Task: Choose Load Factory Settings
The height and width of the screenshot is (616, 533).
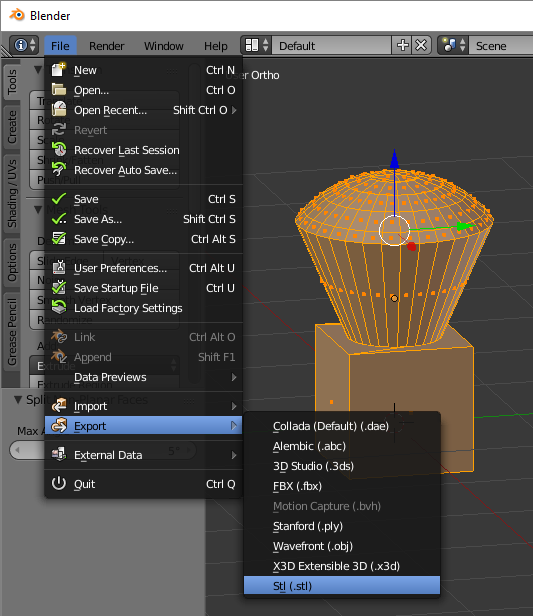Action: (144, 308)
